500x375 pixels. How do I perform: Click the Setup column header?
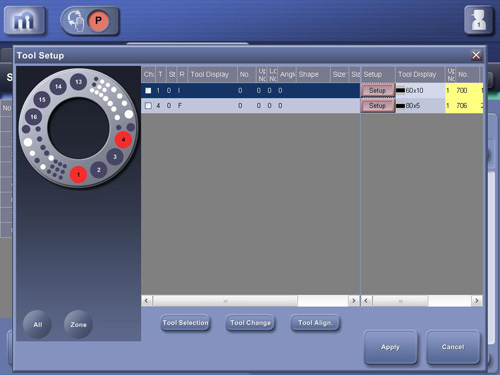tap(378, 74)
